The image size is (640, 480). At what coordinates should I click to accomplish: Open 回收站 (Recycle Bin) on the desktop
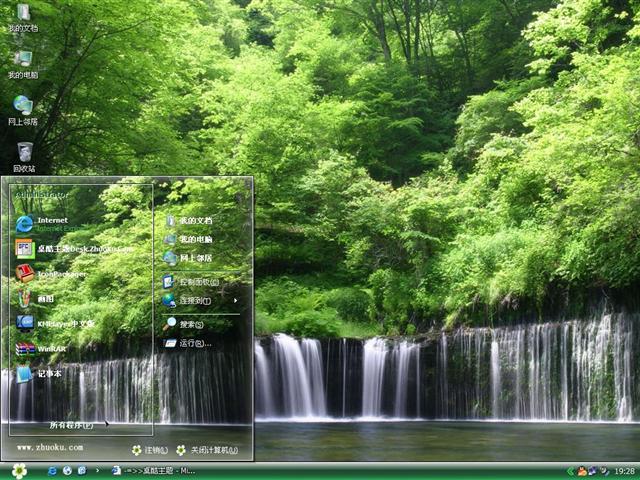tap(24, 156)
